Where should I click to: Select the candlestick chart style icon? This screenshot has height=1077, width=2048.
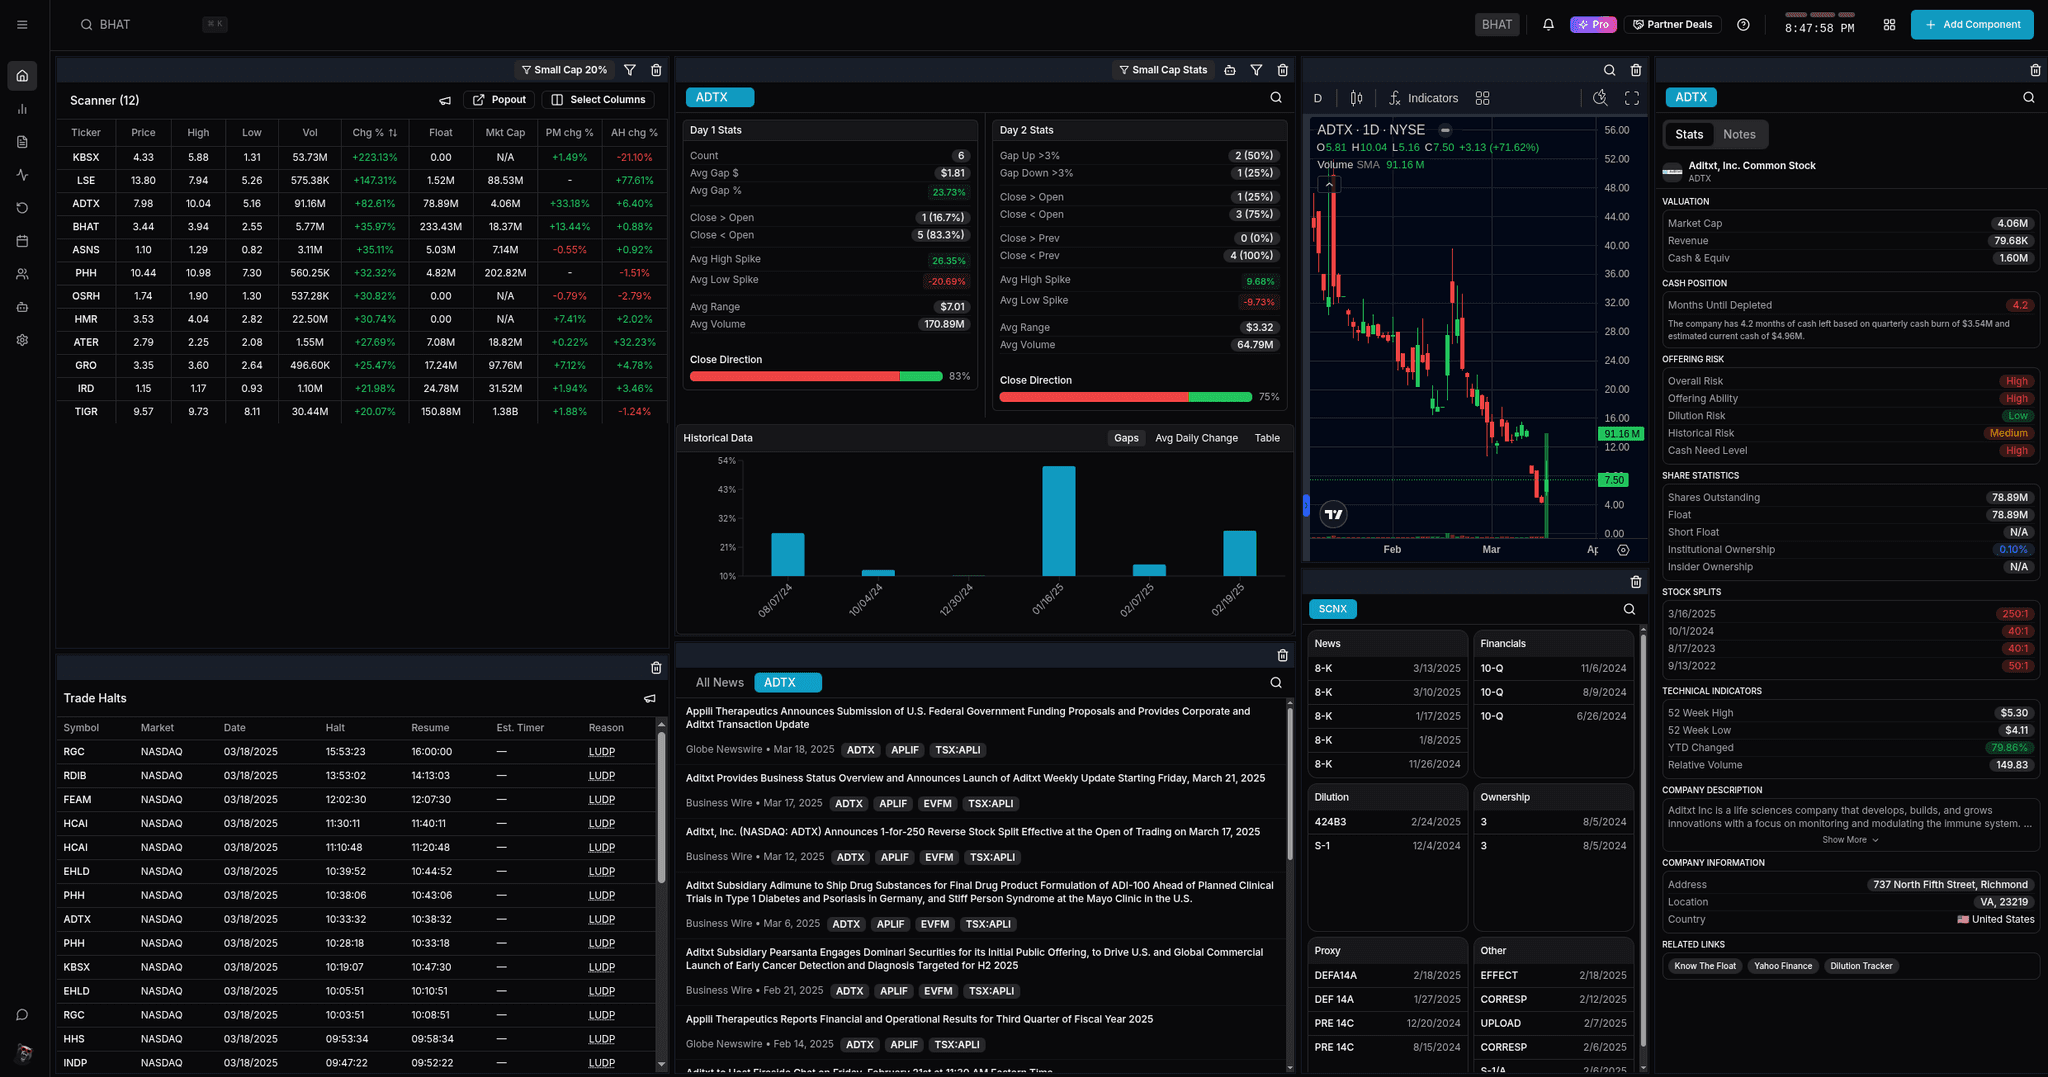click(x=1356, y=98)
